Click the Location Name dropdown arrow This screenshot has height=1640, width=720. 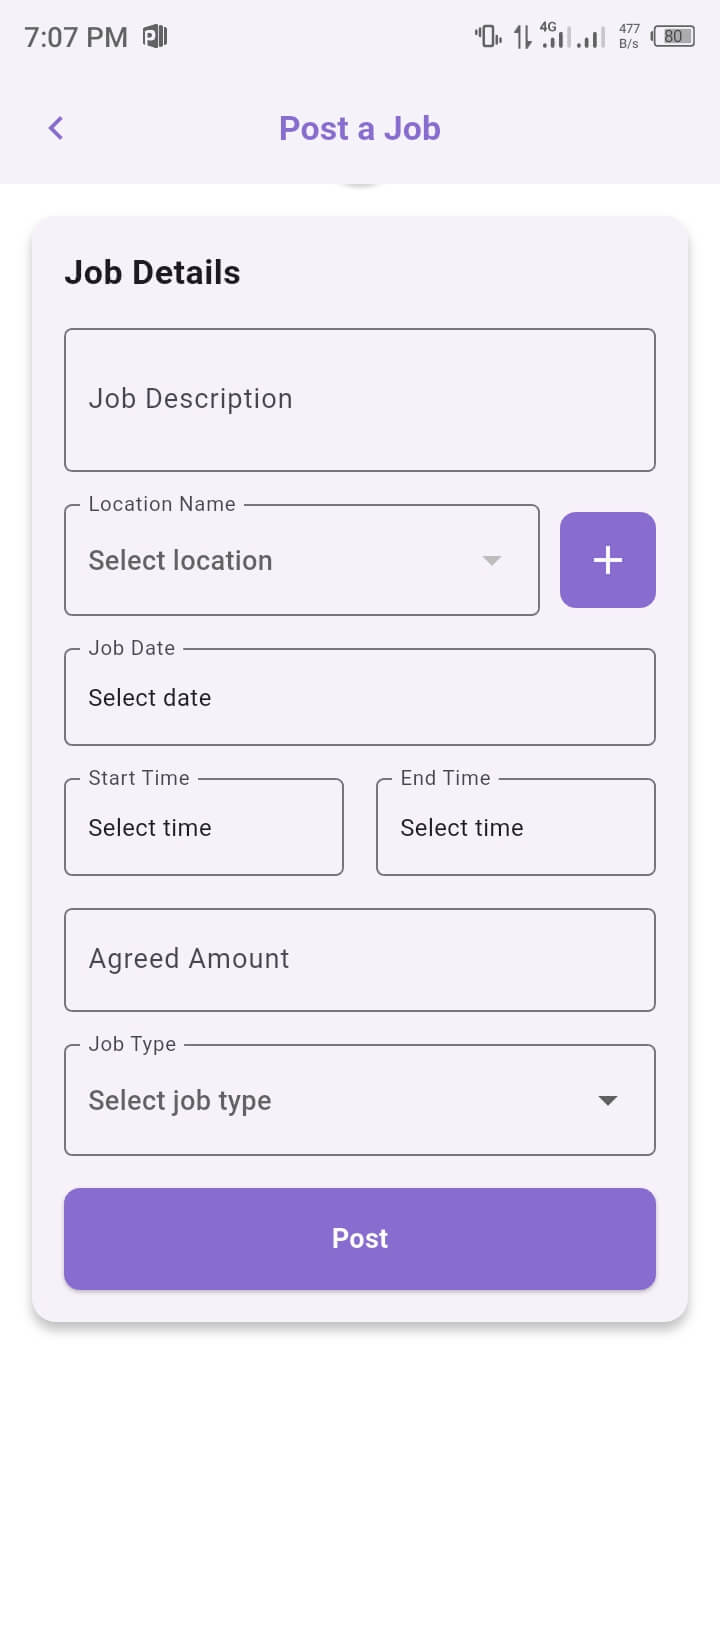[491, 562]
